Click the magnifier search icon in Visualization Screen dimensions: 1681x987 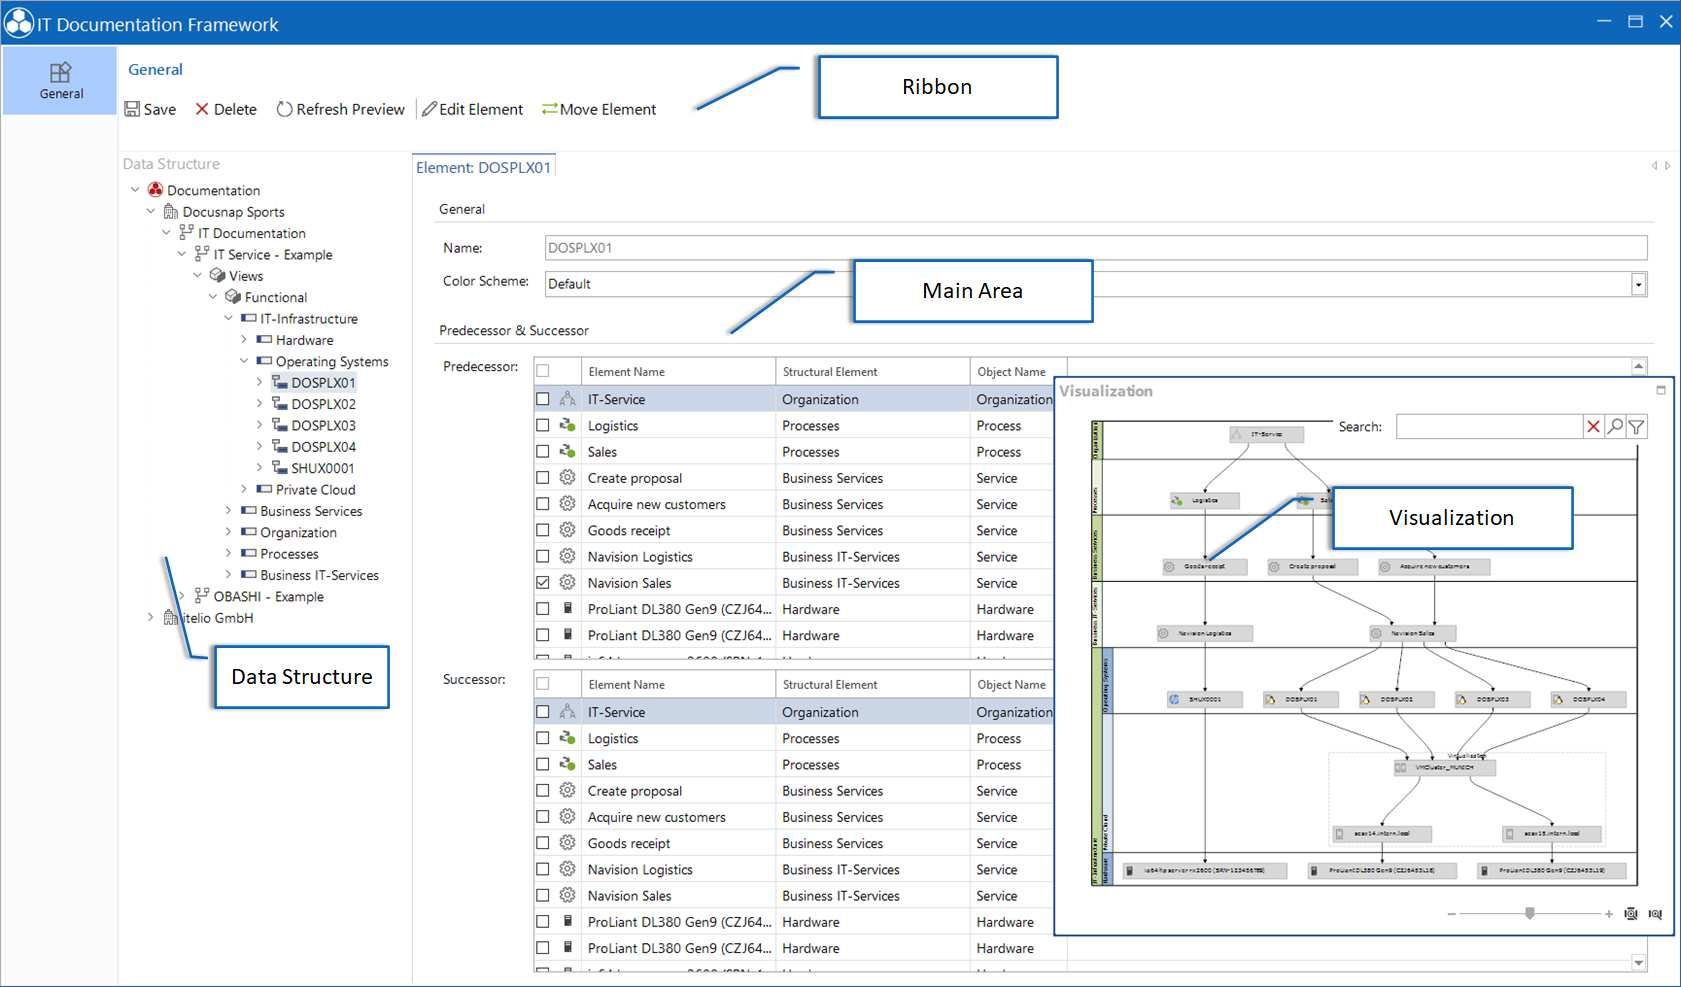1615,427
